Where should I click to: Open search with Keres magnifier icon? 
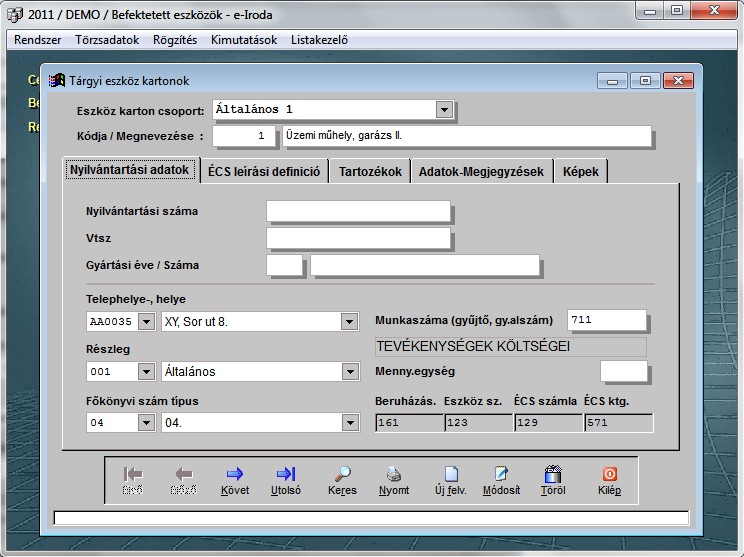[342, 479]
